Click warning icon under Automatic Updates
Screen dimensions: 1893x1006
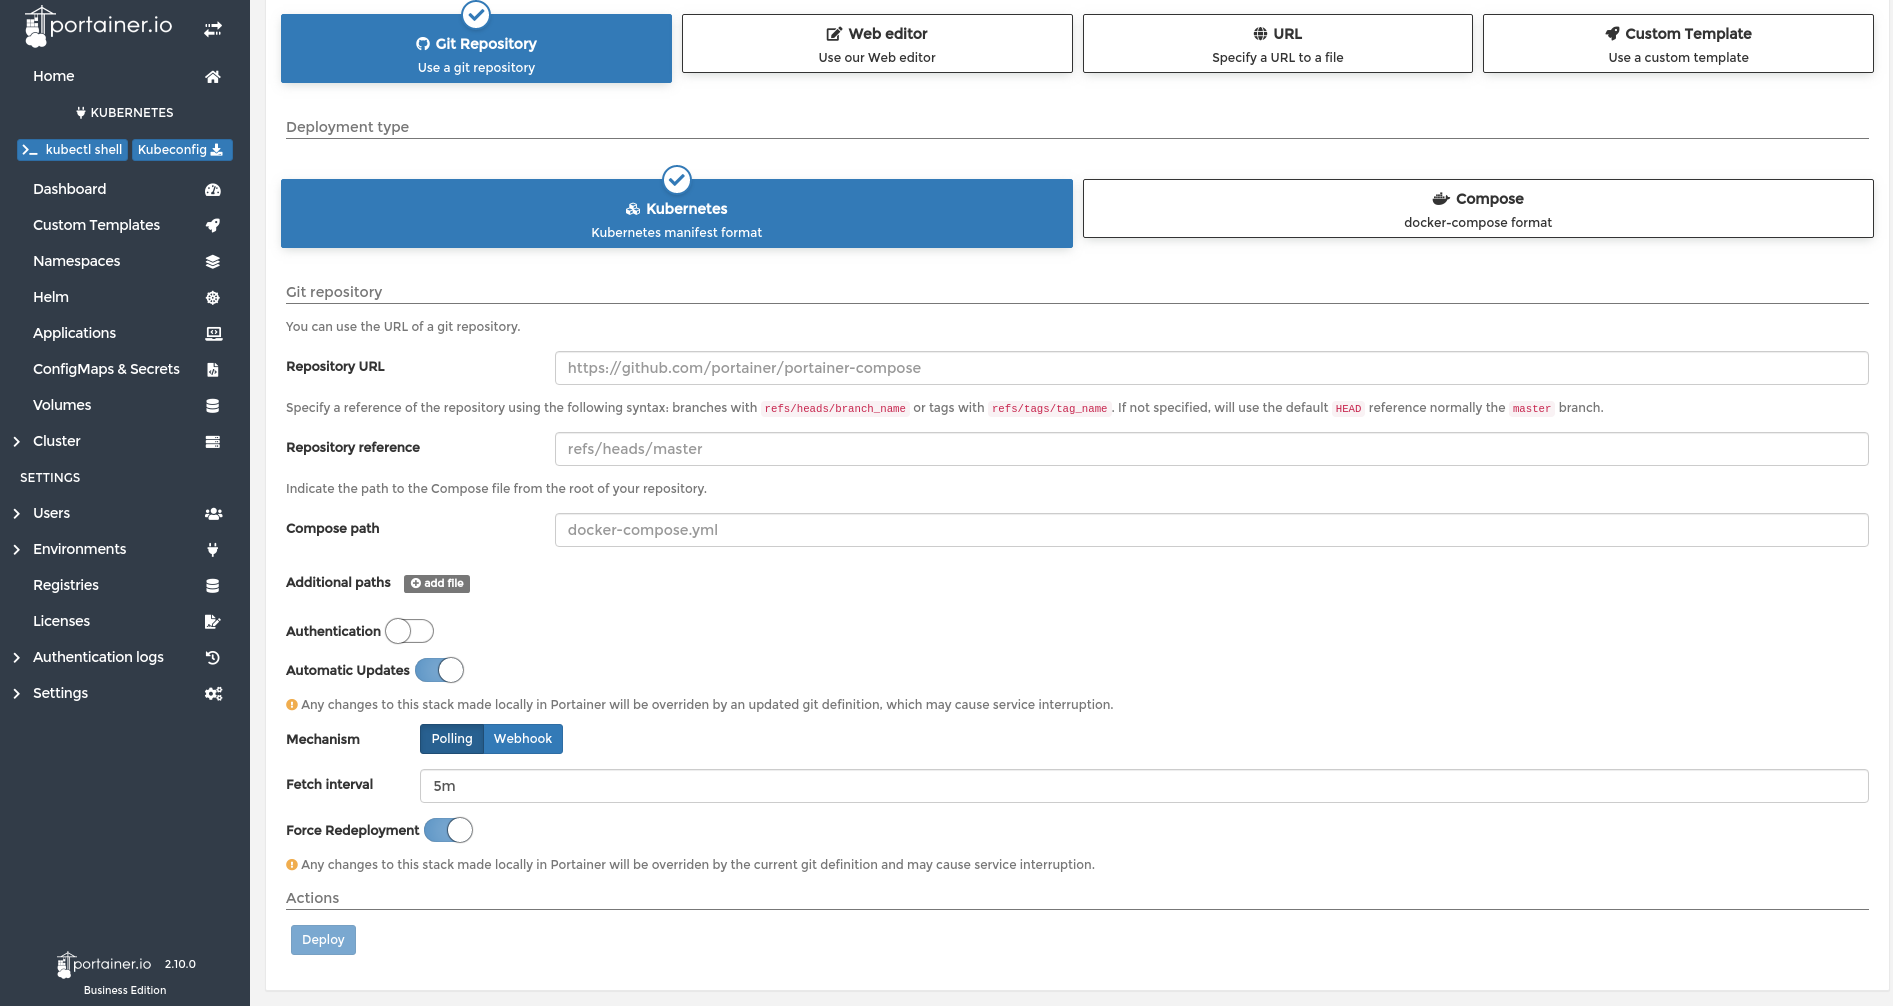(292, 705)
